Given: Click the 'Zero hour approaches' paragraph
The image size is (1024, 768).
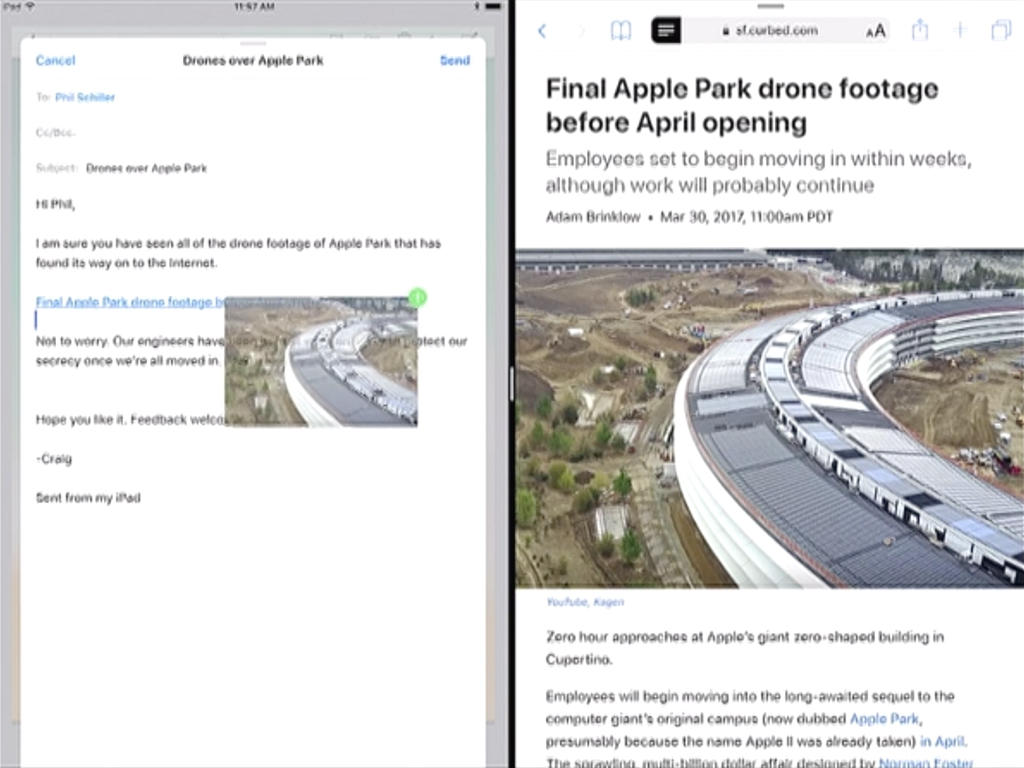Looking at the screenshot, I should [744, 648].
